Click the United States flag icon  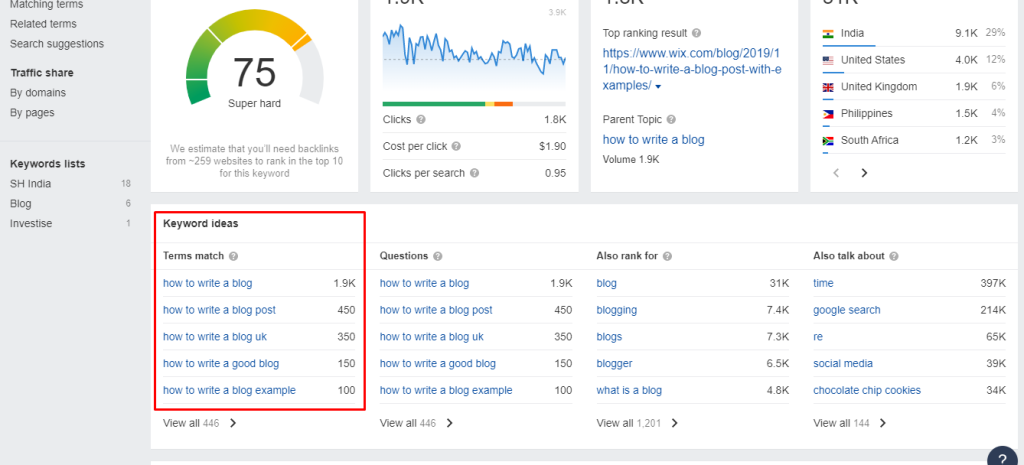[828, 60]
